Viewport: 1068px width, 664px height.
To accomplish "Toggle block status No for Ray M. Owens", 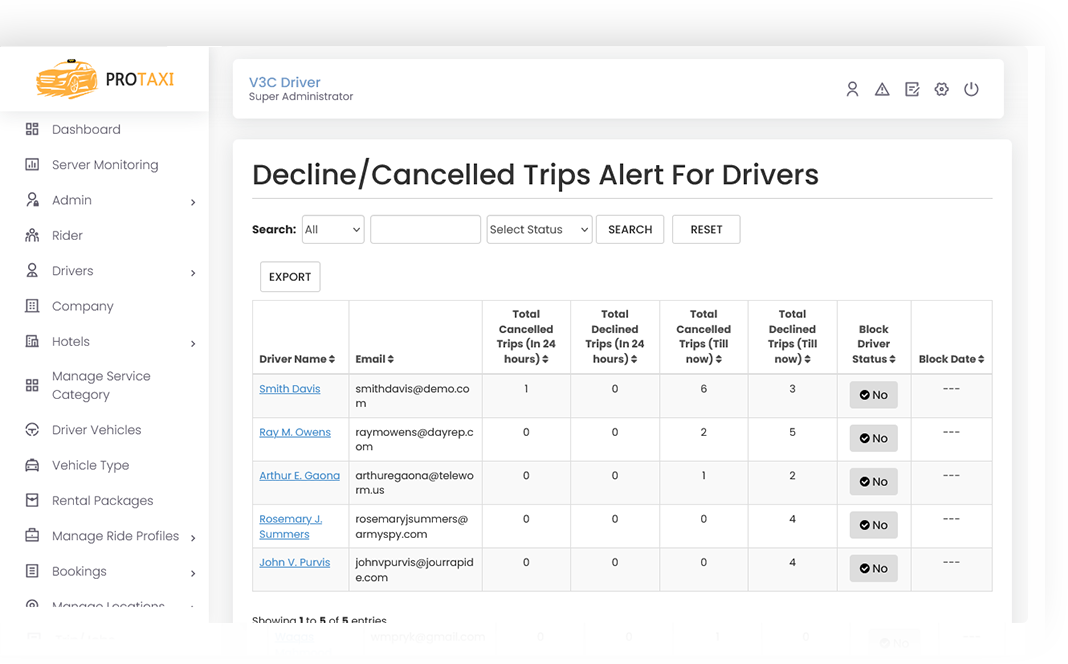I will [873, 439].
